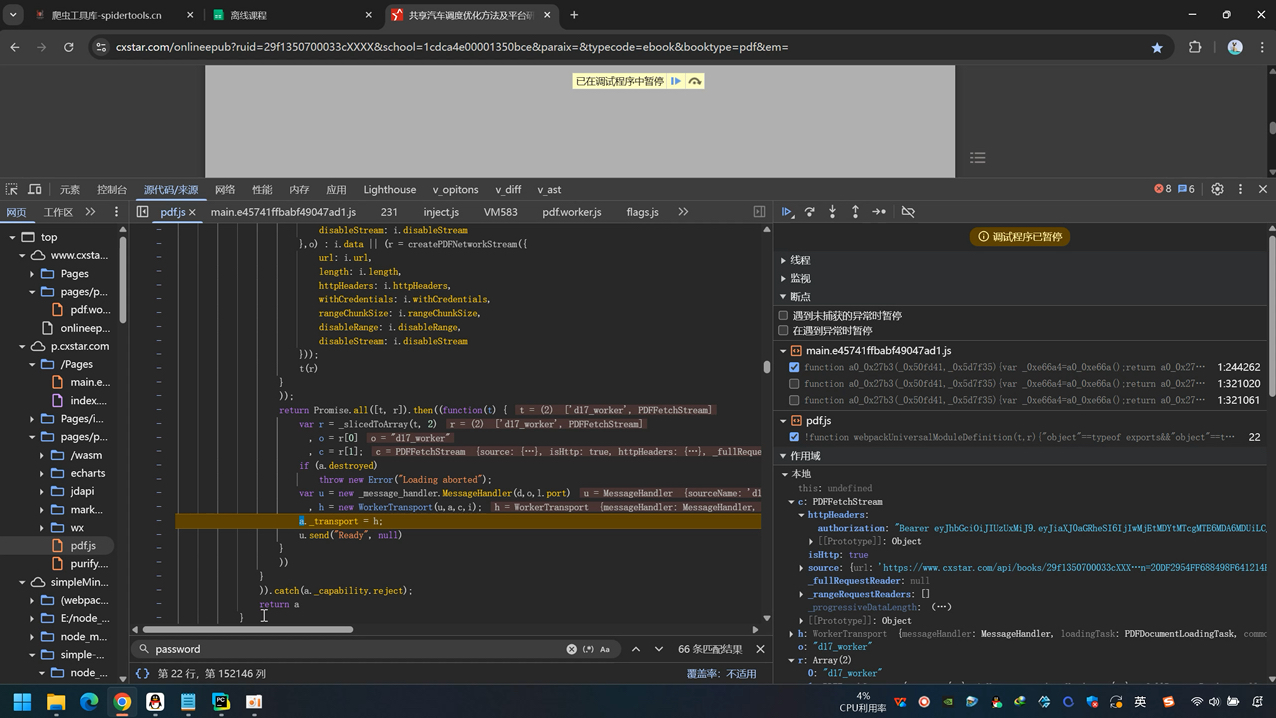Enable pause on caught exceptions checkbox
Image resolution: width=1276 pixels, height=718 pixels.
coord(784,330)
